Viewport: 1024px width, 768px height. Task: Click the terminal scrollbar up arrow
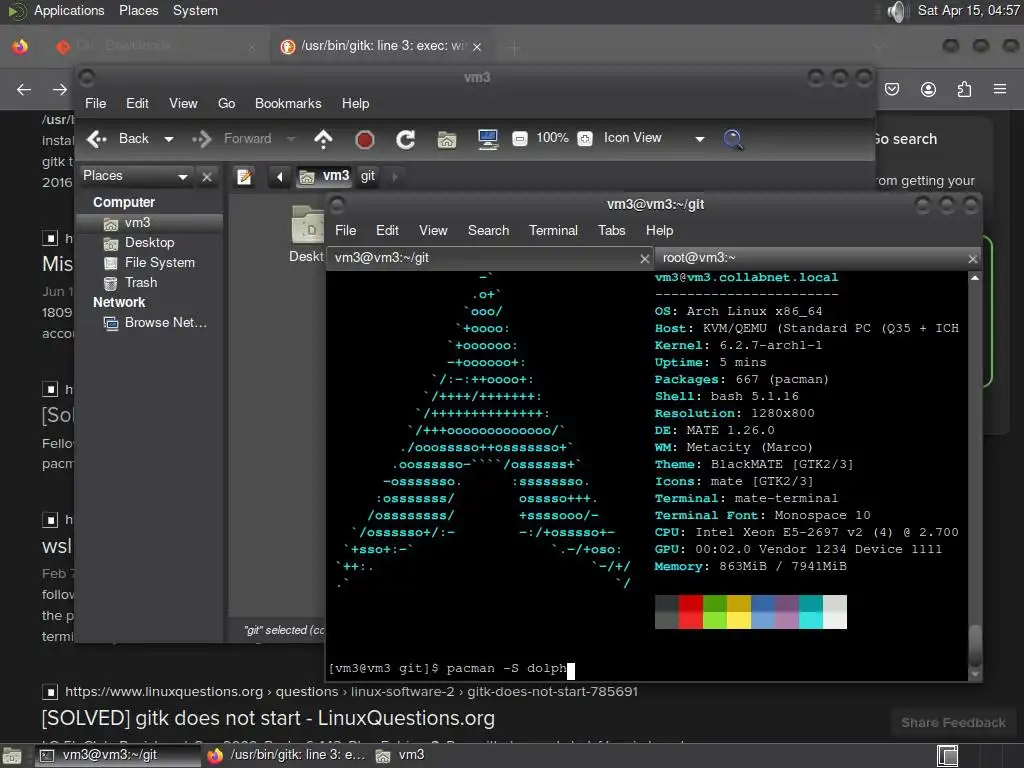coord(975,278)
